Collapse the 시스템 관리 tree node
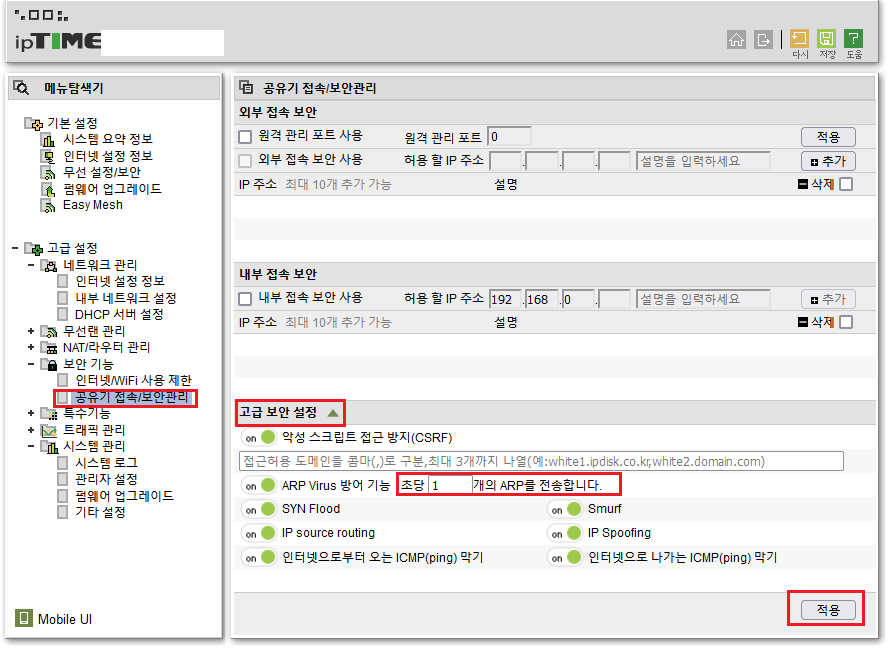895x651 pixels. pos(31,446)
